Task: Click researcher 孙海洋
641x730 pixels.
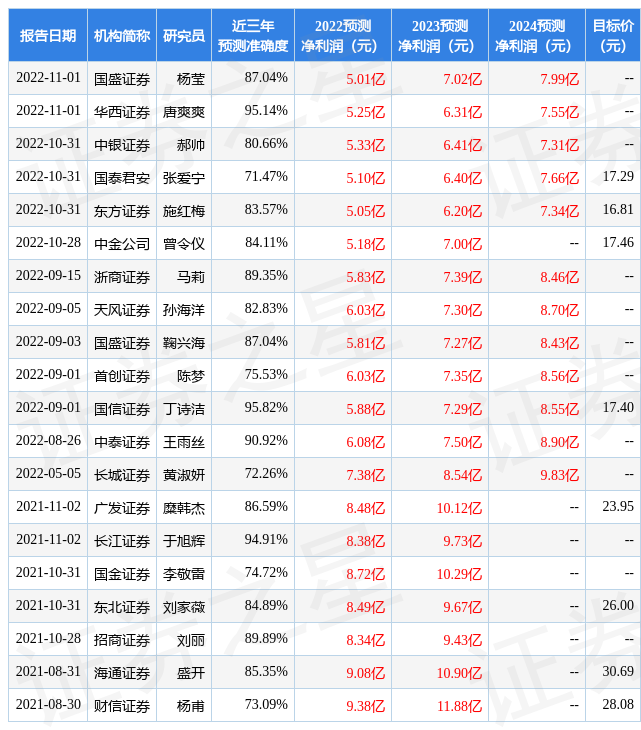Action: (184, 310)
